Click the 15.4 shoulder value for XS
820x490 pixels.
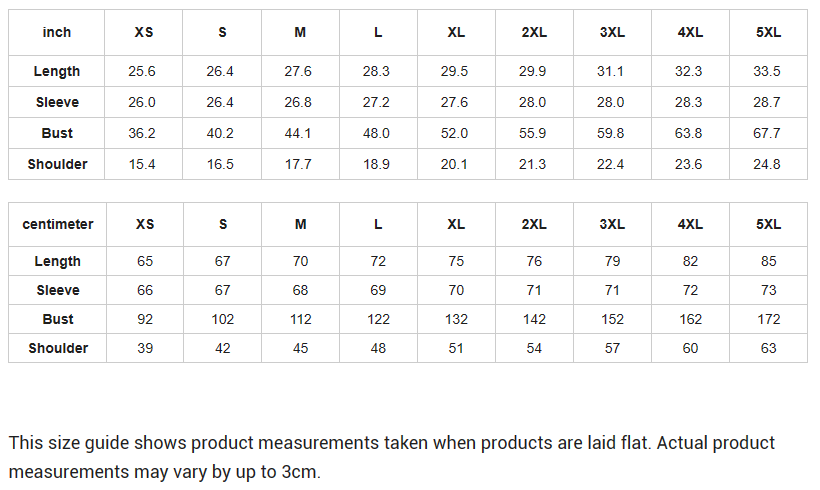pos(145,164)
